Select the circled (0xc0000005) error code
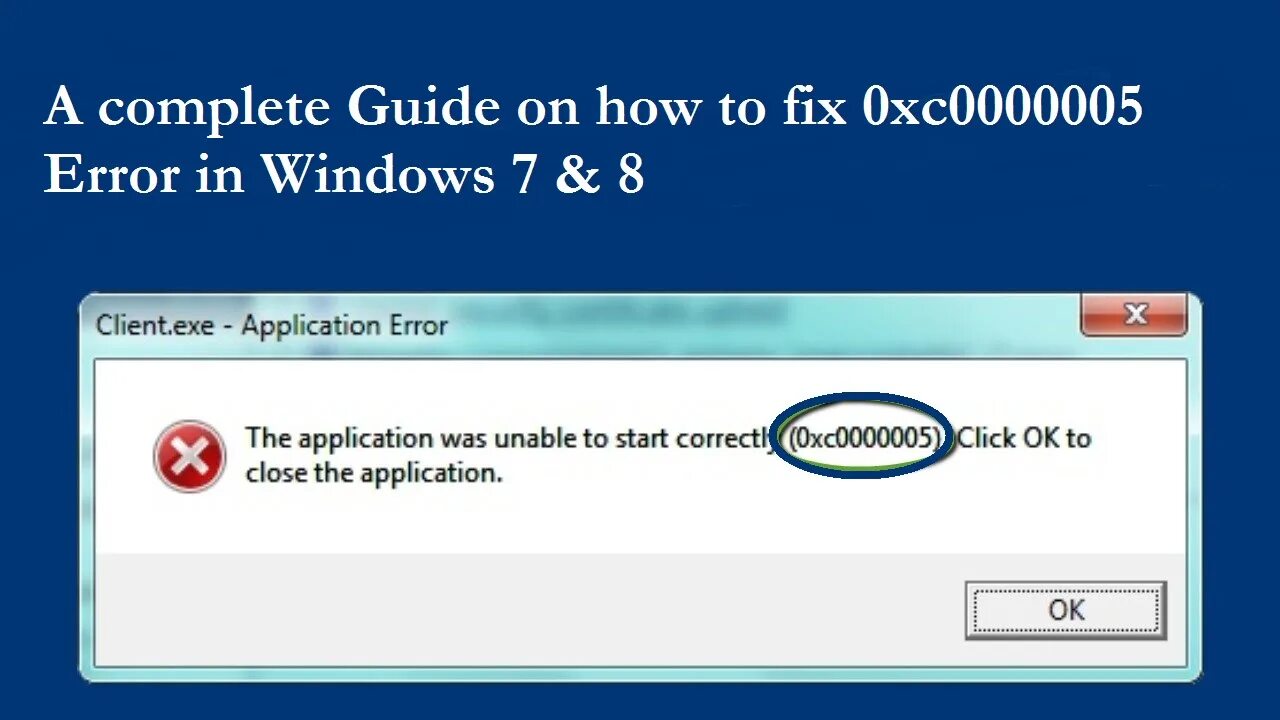Viewport: 1280px width, 720px height. [x=865, y=437]
